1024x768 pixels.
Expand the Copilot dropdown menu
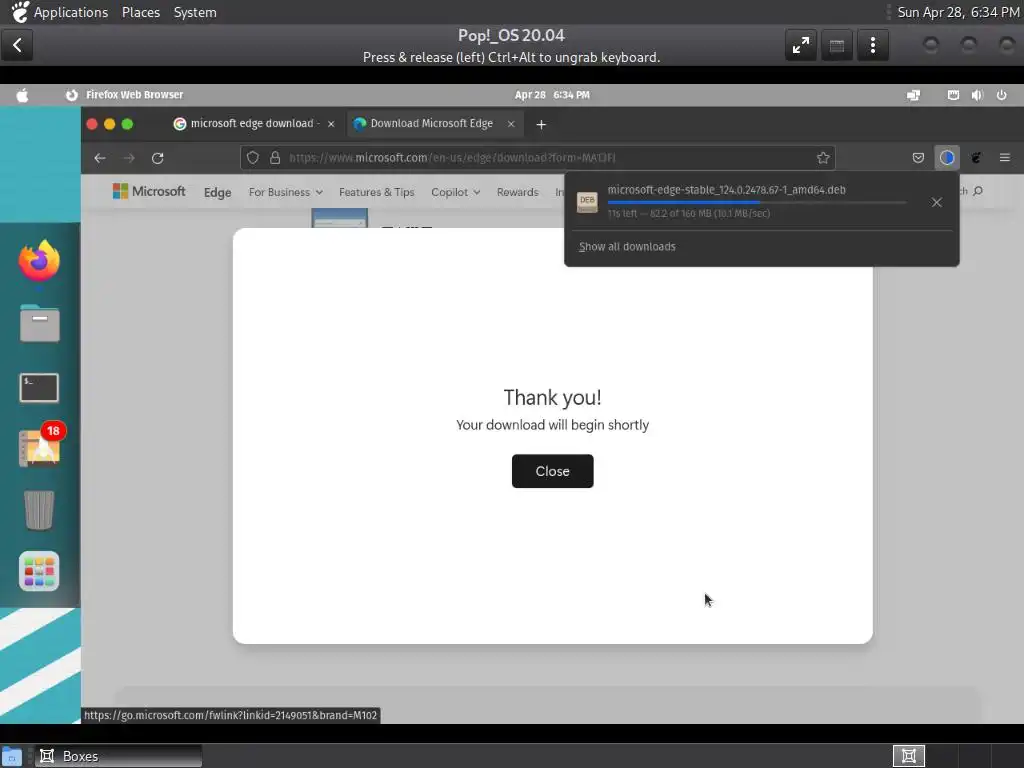pyautogui.click(x=455, y=192)
